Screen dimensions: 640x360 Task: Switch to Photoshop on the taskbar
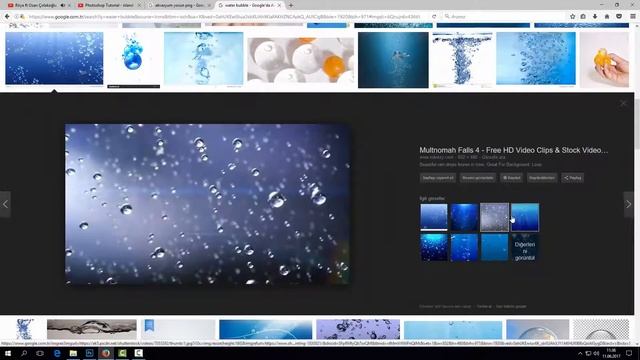tap(89, 353)
